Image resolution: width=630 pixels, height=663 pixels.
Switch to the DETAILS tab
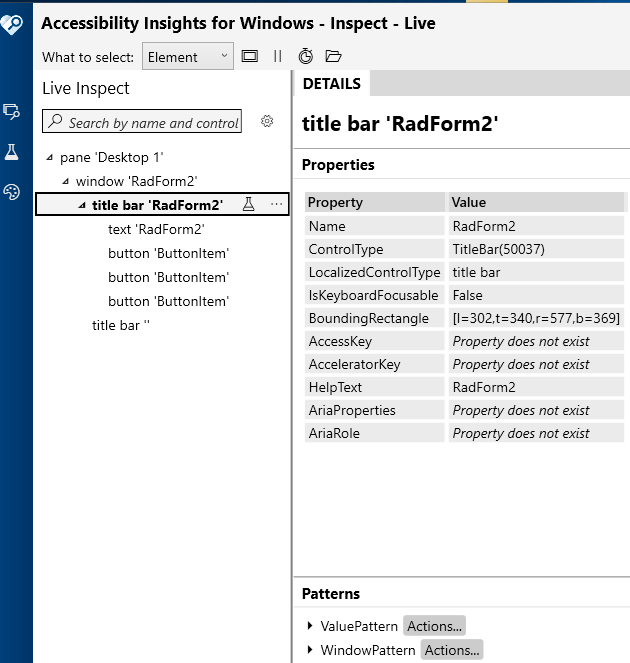[332, 84]
